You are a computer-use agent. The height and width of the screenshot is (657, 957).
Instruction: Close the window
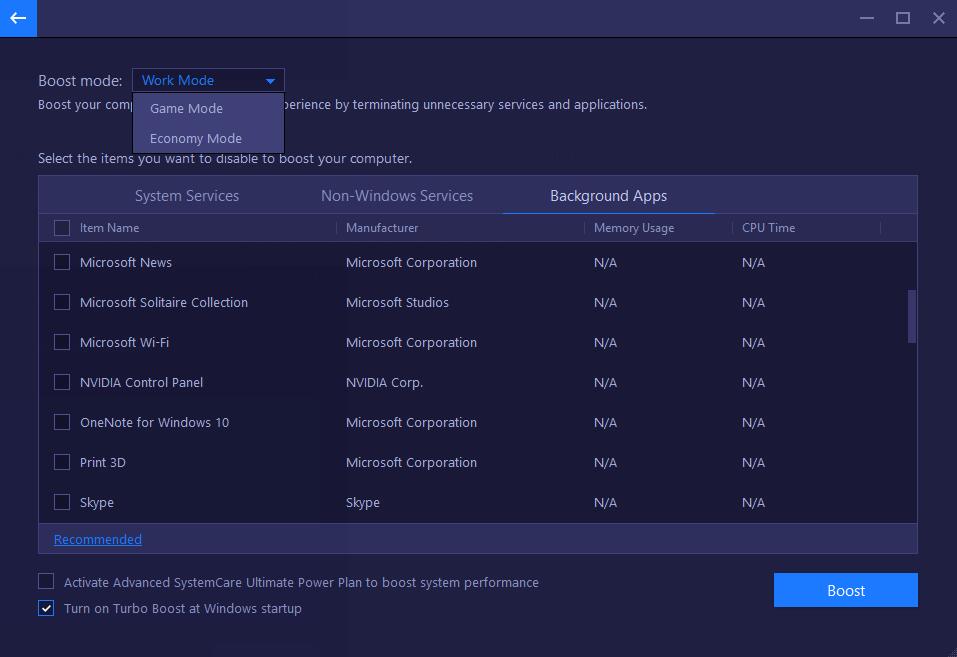point(939,18)
